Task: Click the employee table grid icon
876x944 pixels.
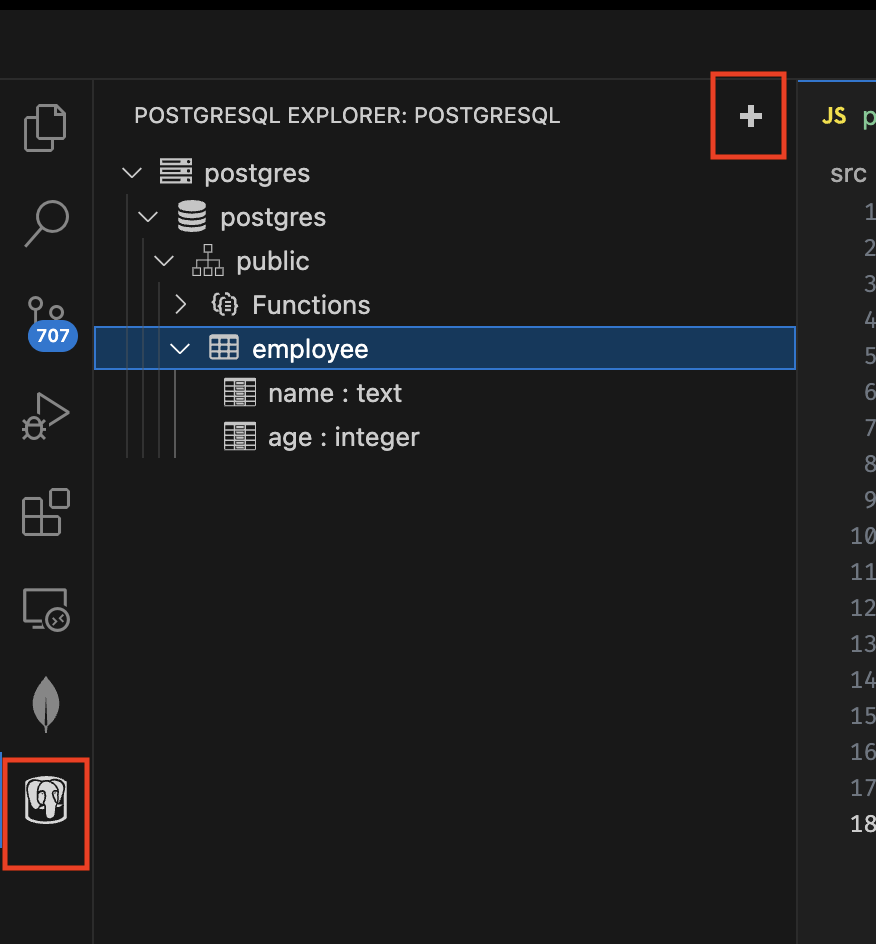Action: [x=224, y=347]
